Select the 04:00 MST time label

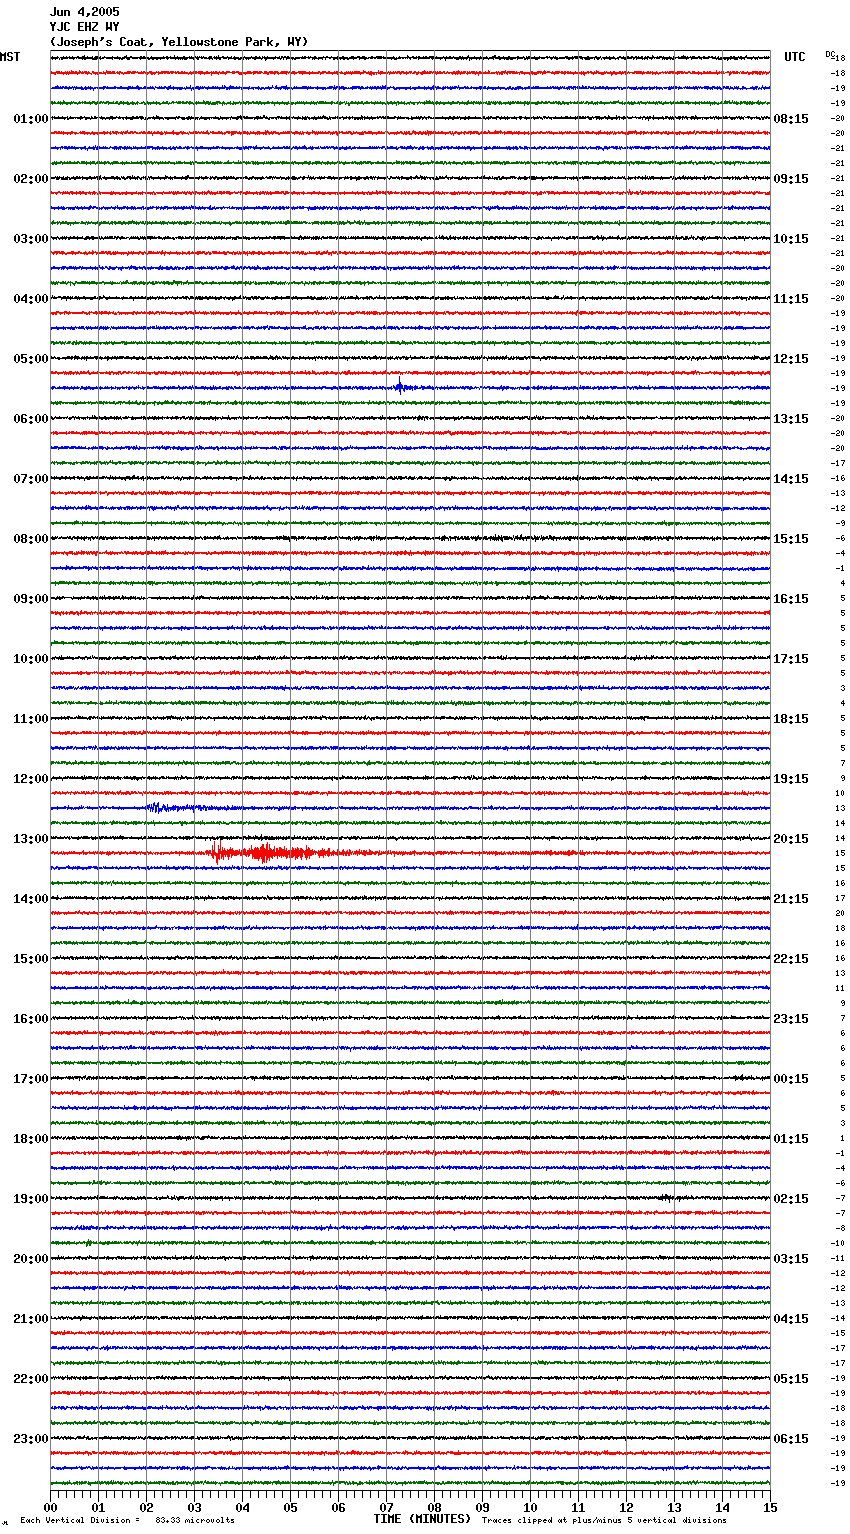pos(31,299)
